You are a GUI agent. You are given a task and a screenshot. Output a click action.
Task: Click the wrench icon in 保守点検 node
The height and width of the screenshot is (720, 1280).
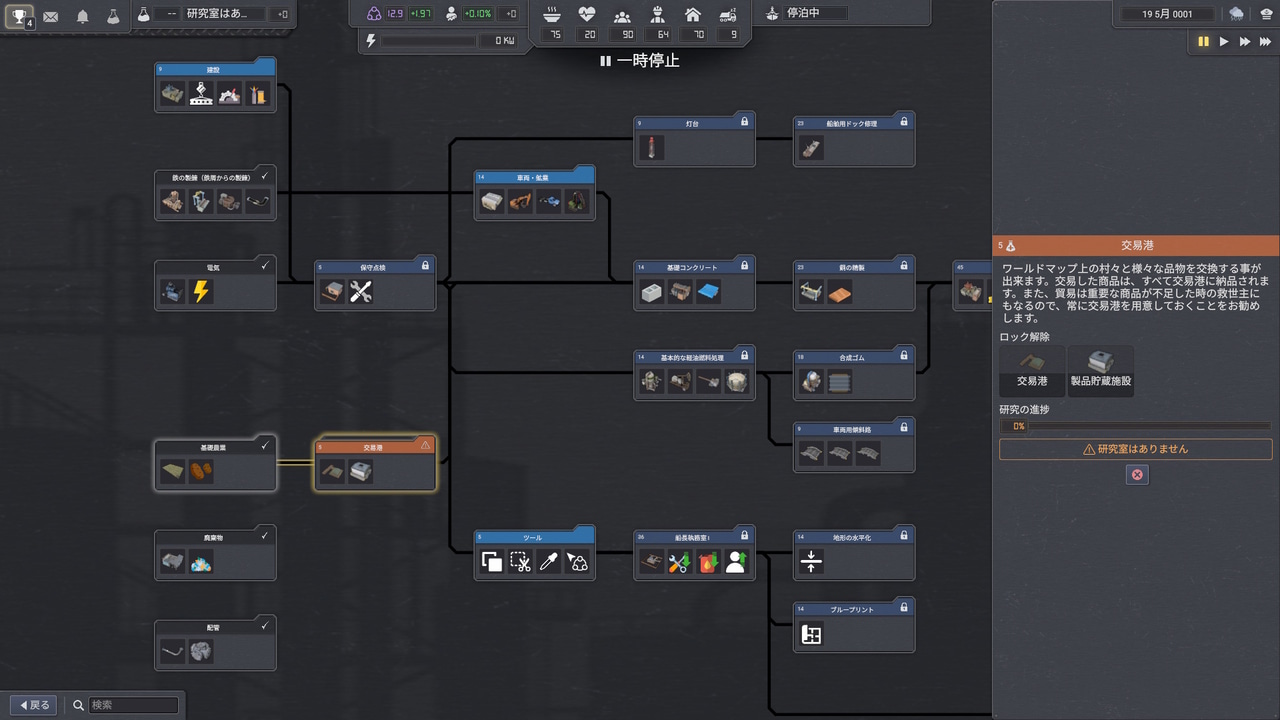361,292
